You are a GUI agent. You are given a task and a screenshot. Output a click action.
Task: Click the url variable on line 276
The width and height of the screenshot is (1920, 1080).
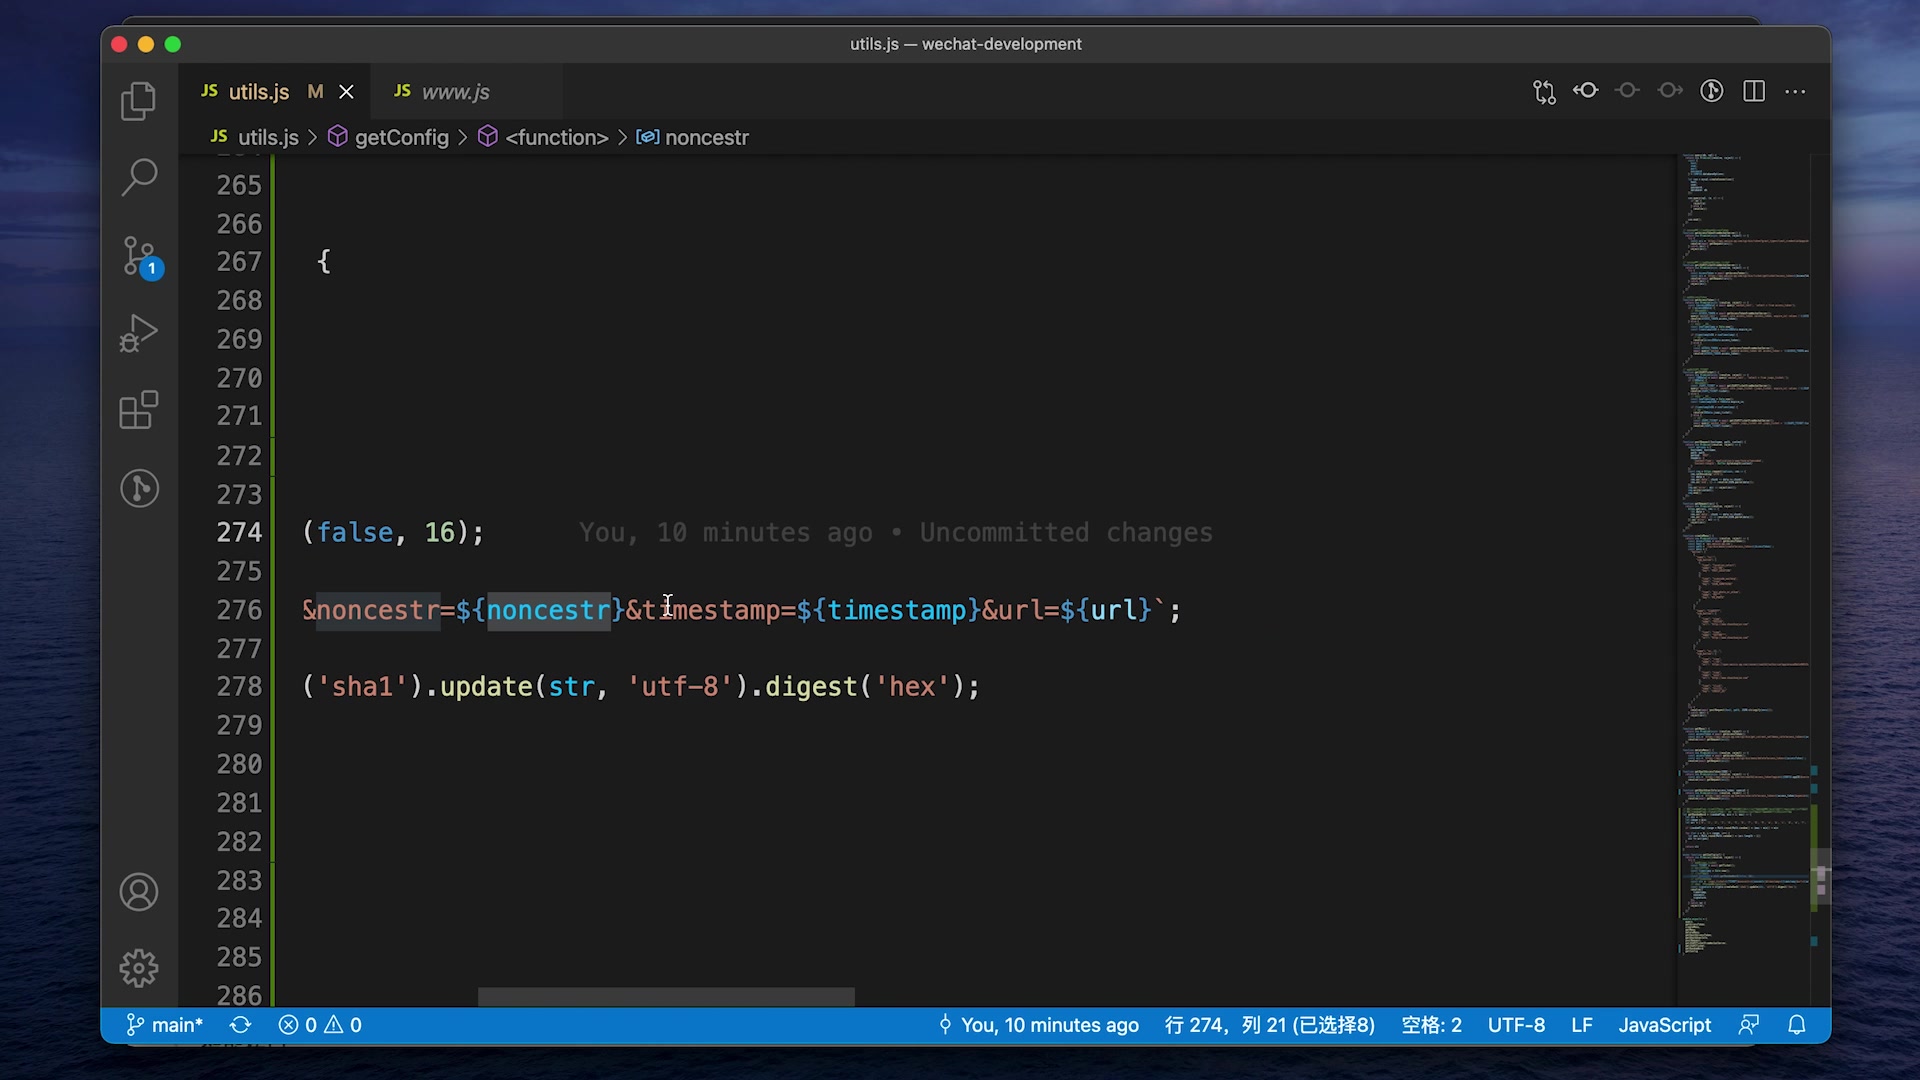1114,610
